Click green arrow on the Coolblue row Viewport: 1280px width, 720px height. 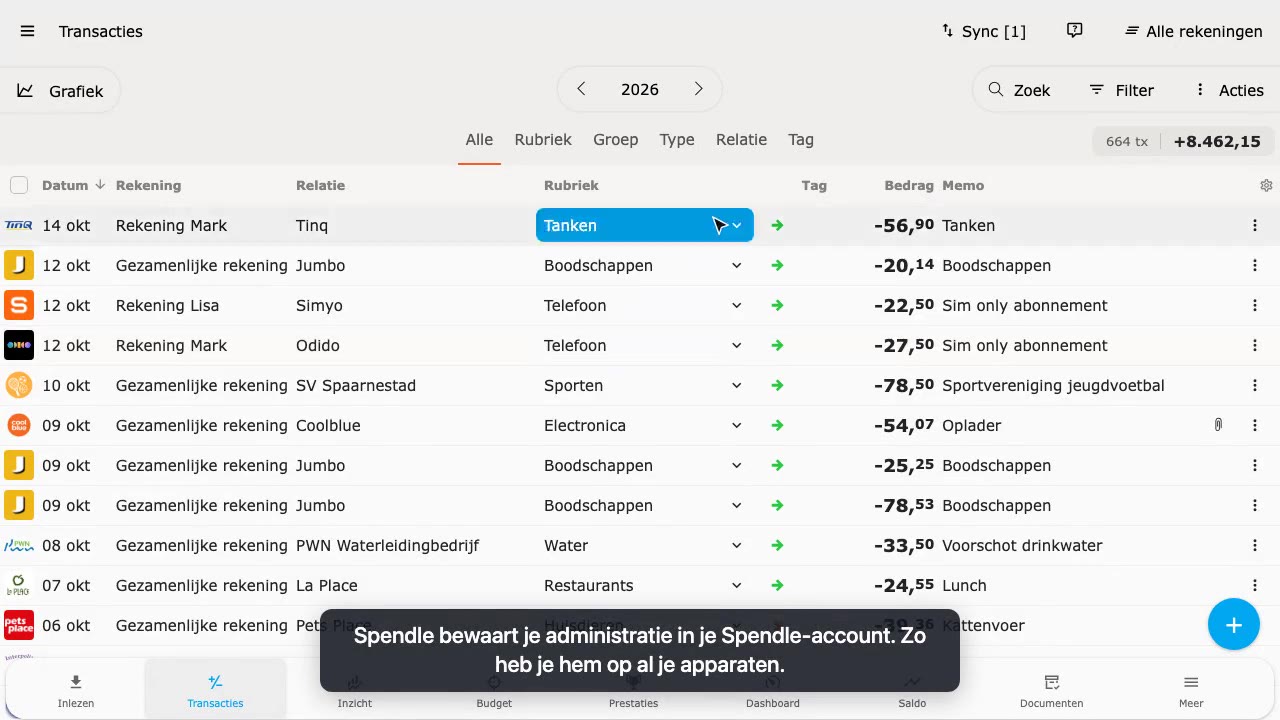click(x=777, y=425)
